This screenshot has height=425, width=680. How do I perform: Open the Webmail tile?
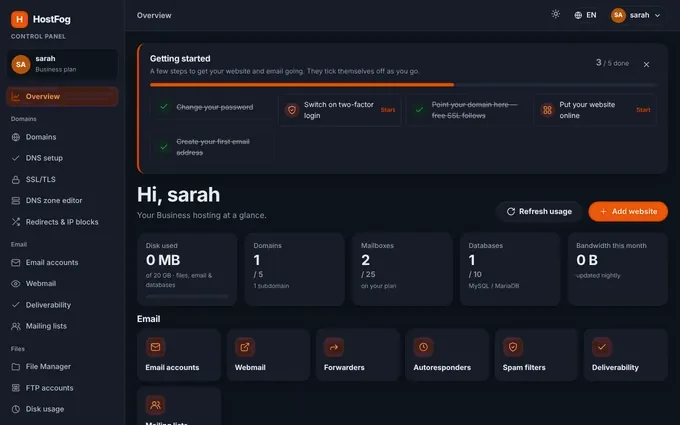click(x=268, y=355)
